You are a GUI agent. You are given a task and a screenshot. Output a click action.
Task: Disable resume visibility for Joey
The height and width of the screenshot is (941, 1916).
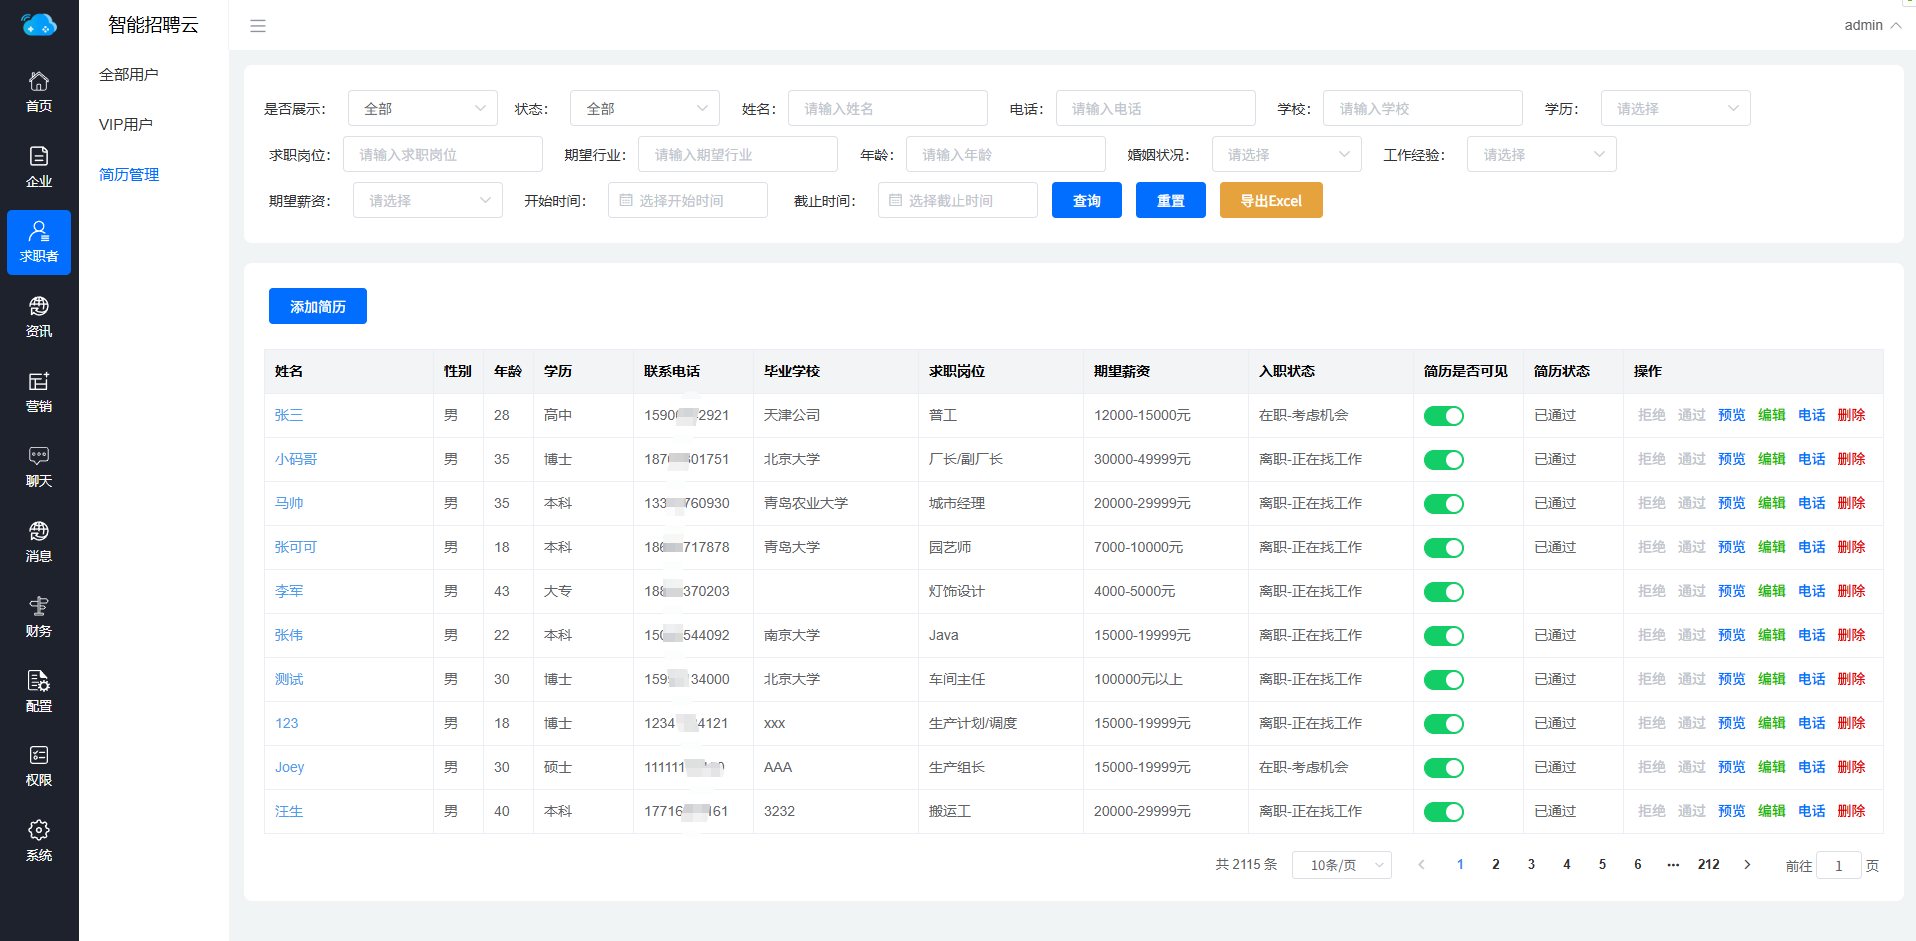coord(1443,768)
